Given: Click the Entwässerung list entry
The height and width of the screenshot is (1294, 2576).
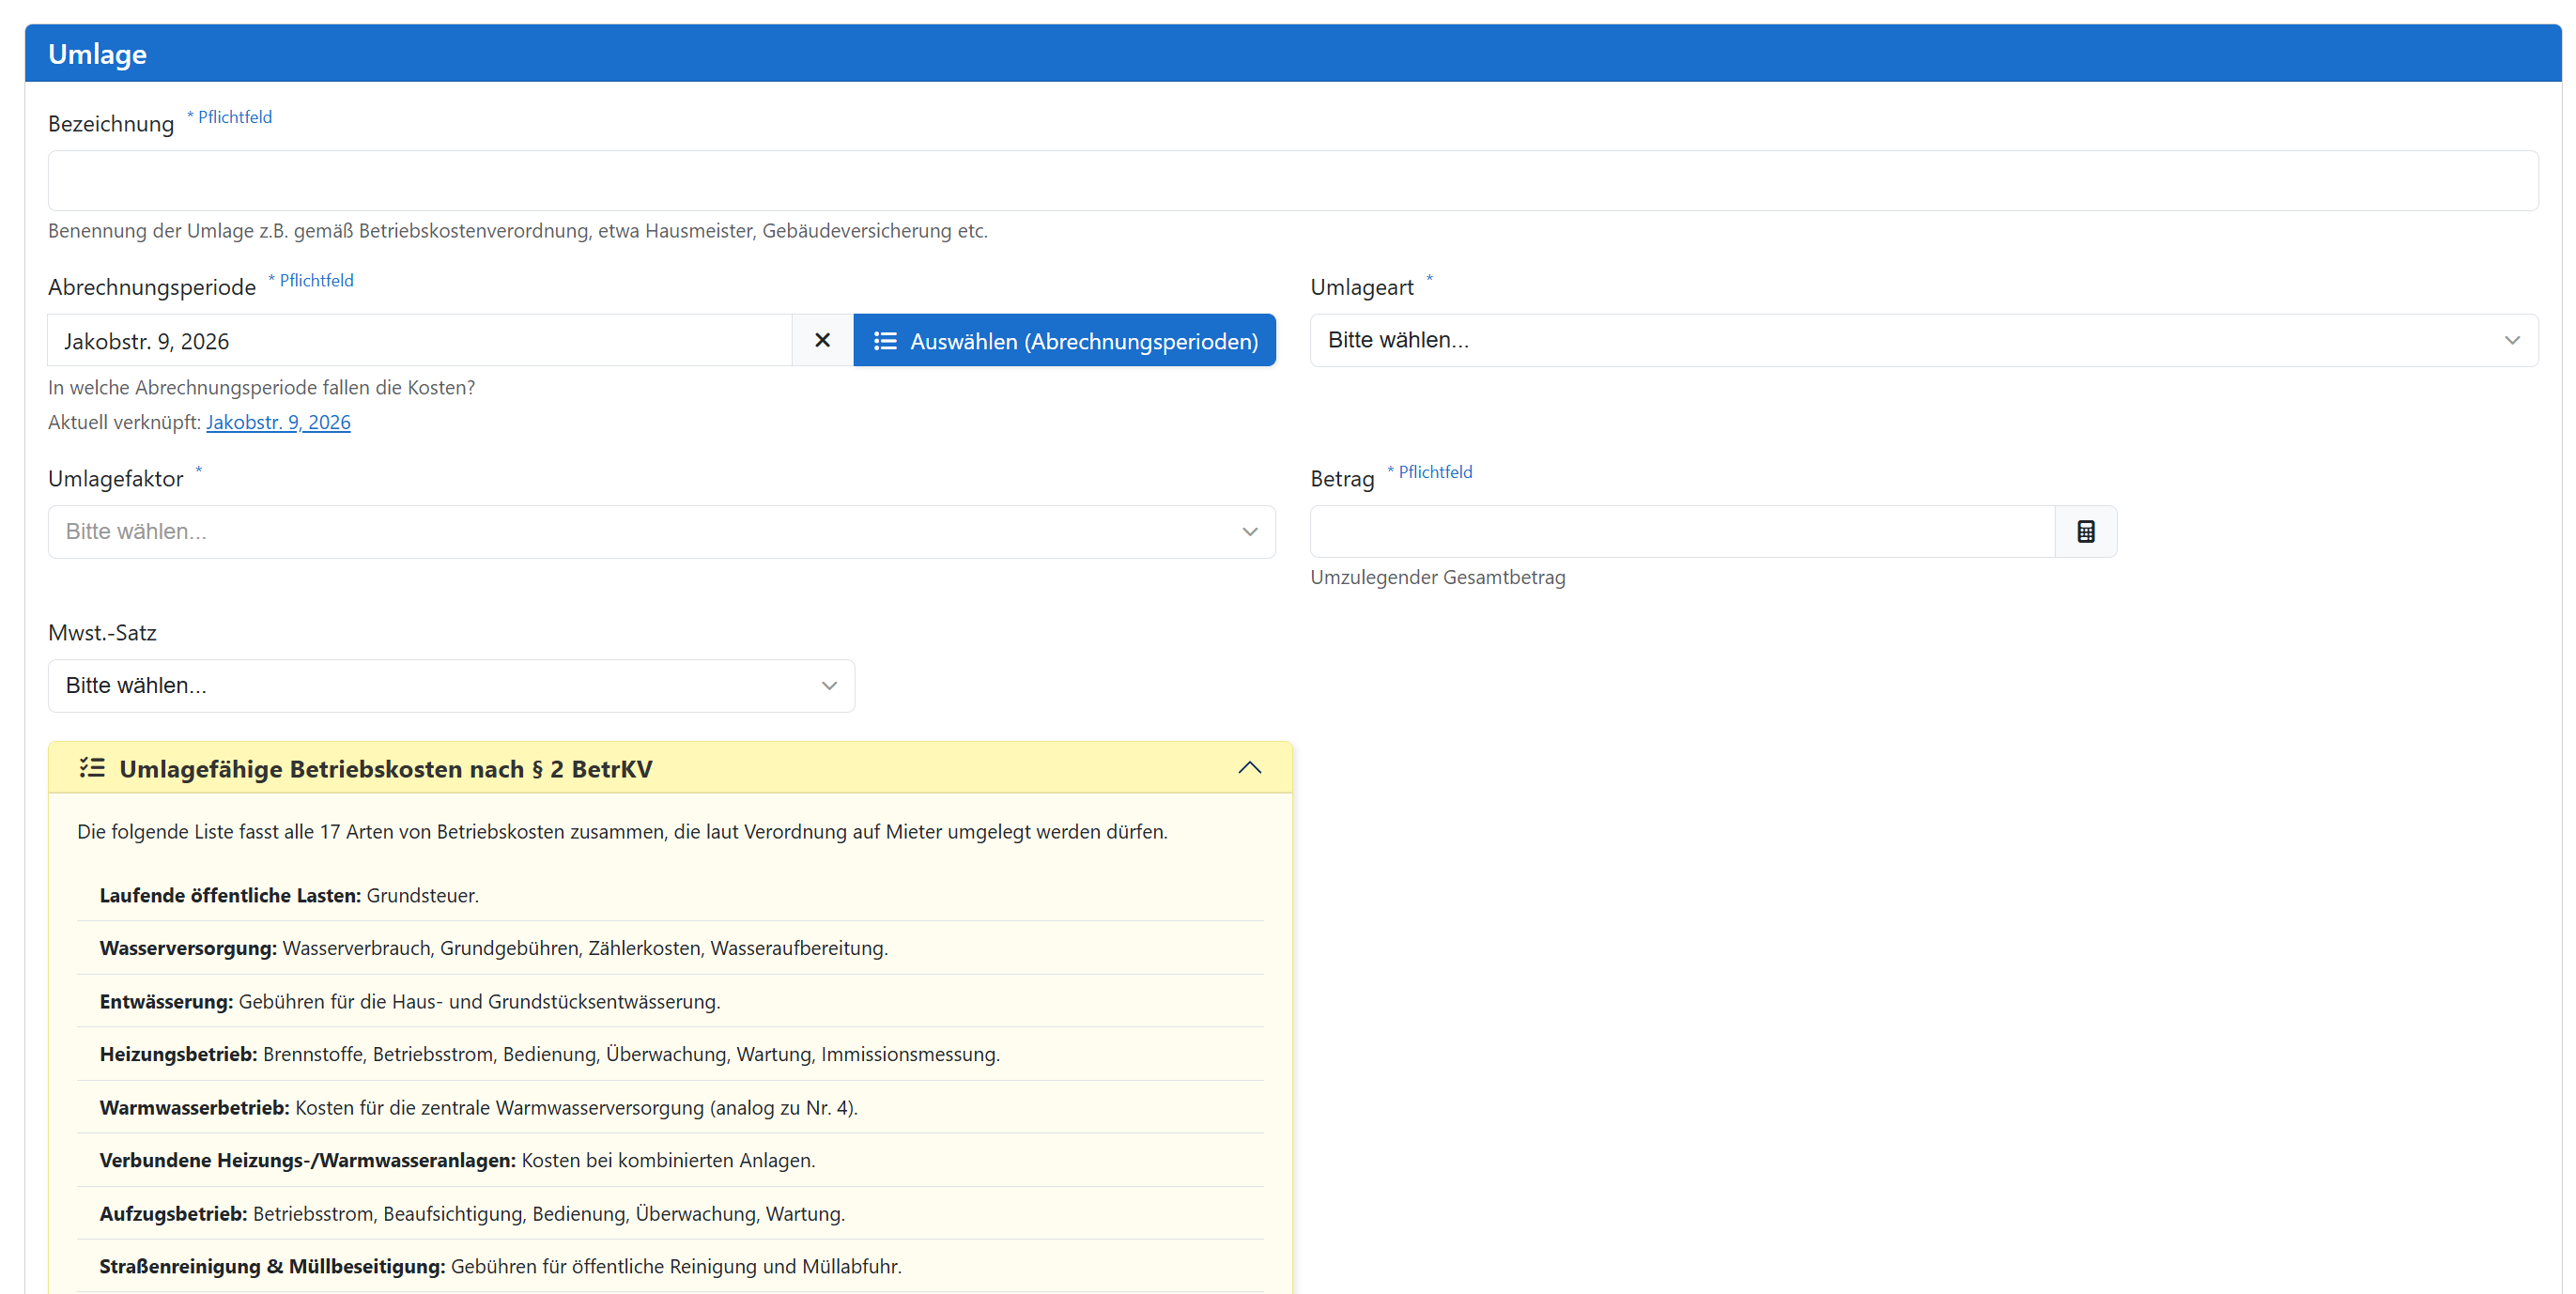Looking at the screenshot, I should click(x=409, y=1001).
